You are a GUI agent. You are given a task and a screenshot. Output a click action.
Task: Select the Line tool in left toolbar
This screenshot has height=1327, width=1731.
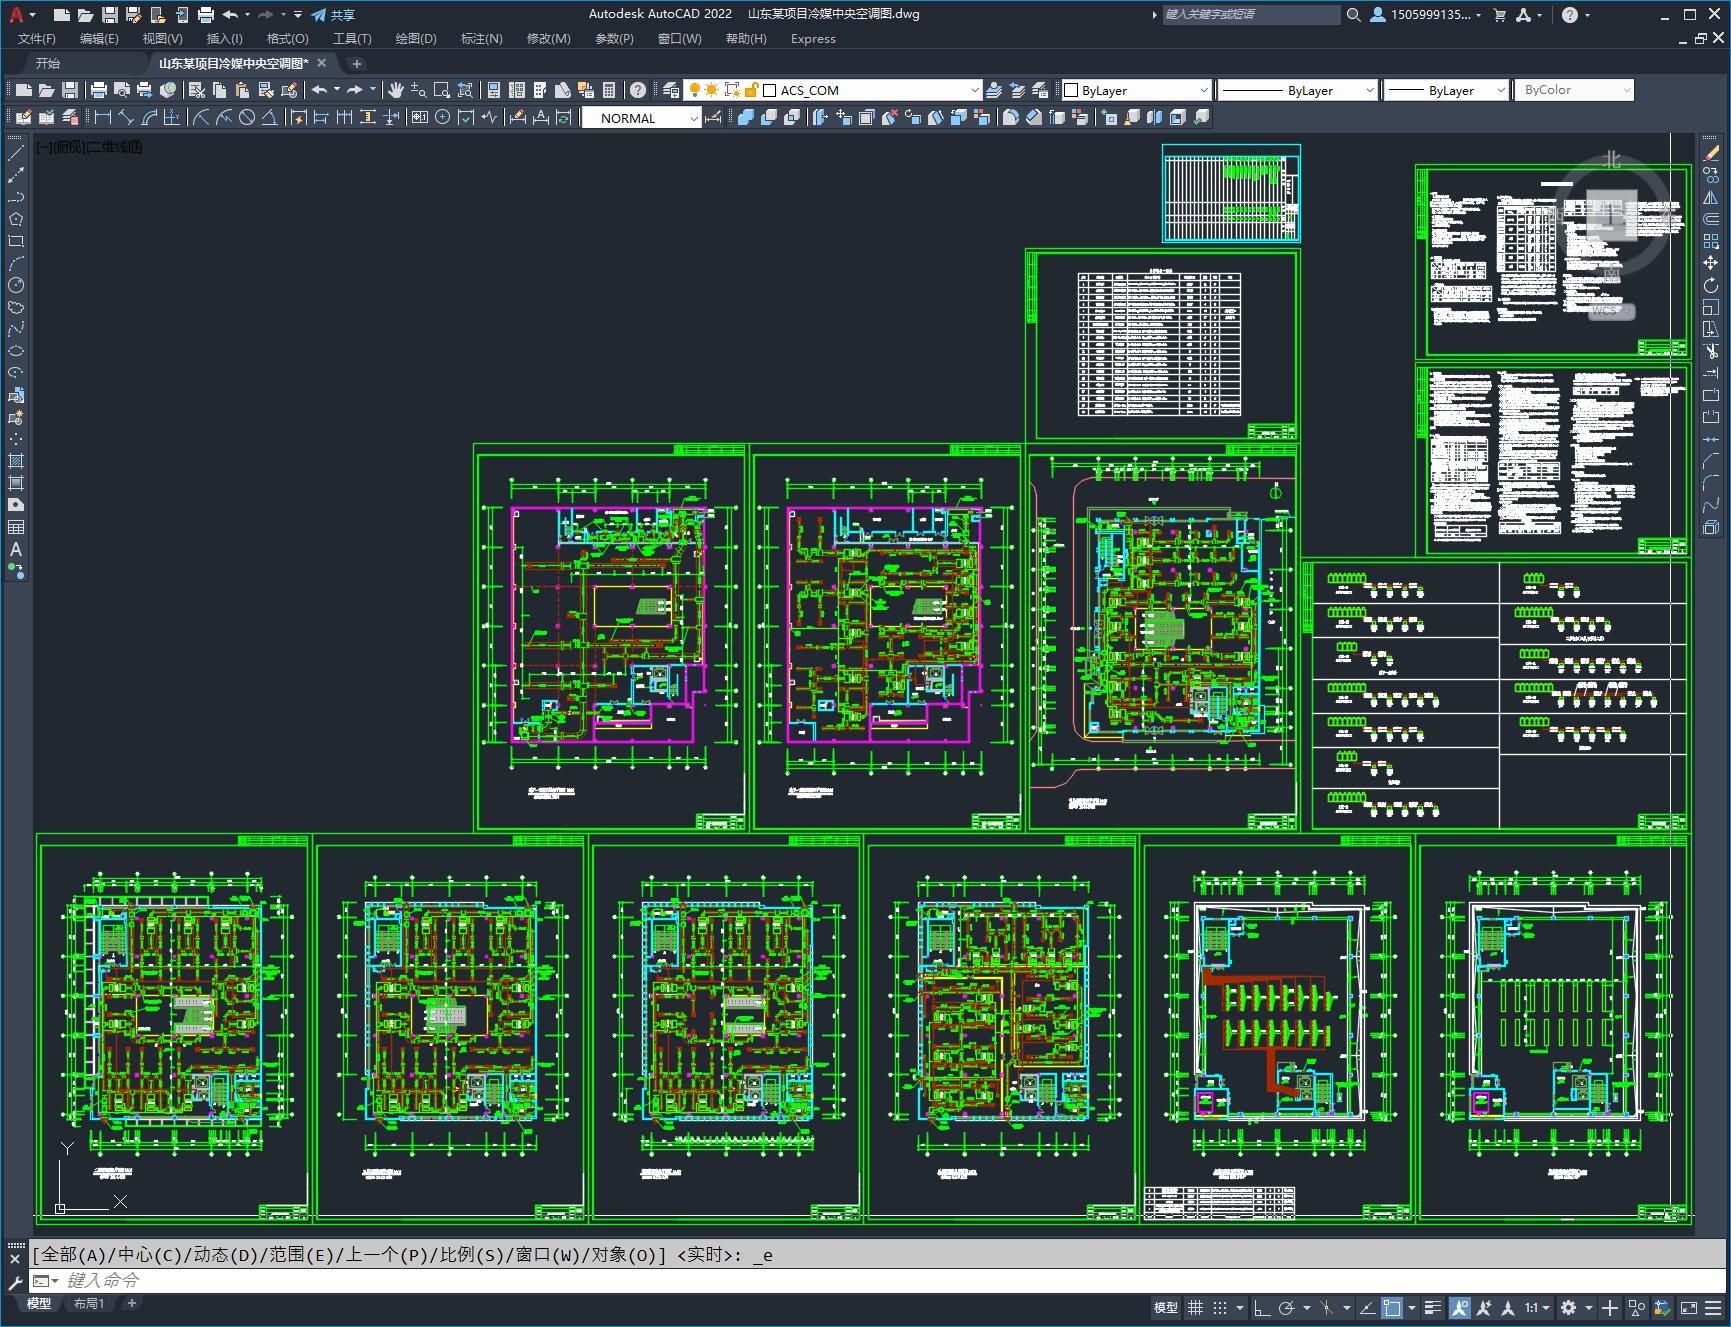coord(16,153)
